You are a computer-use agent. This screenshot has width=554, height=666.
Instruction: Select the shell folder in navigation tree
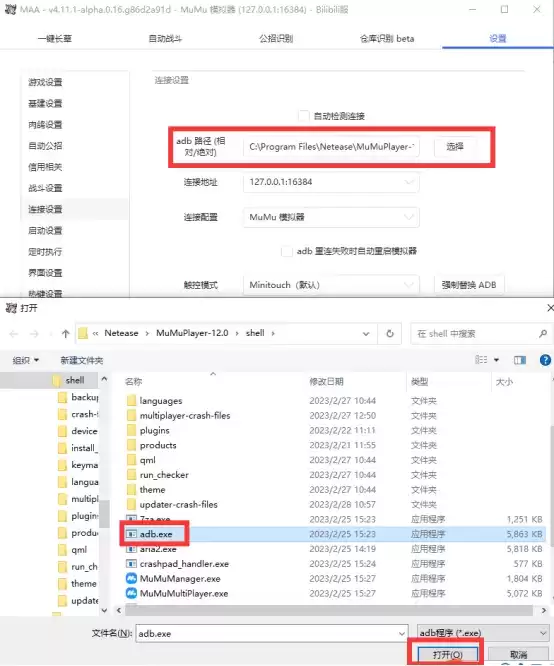(x=74, y=380)
